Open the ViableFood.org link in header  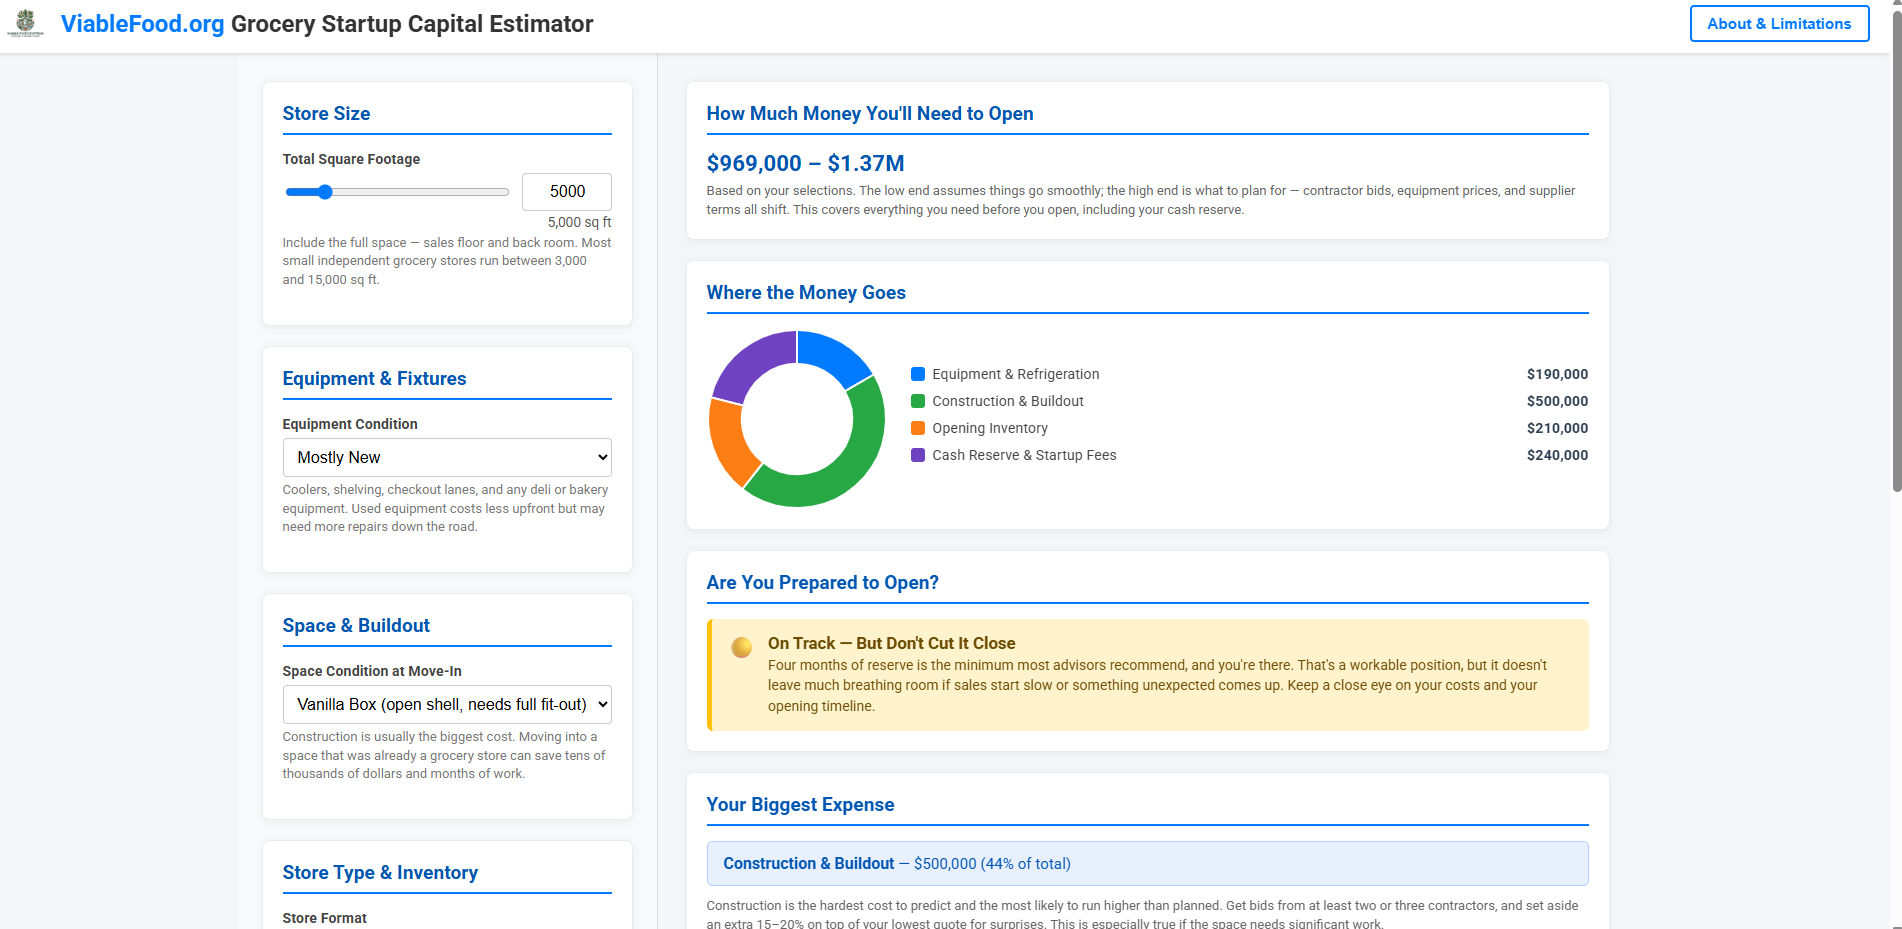(142, 24)
